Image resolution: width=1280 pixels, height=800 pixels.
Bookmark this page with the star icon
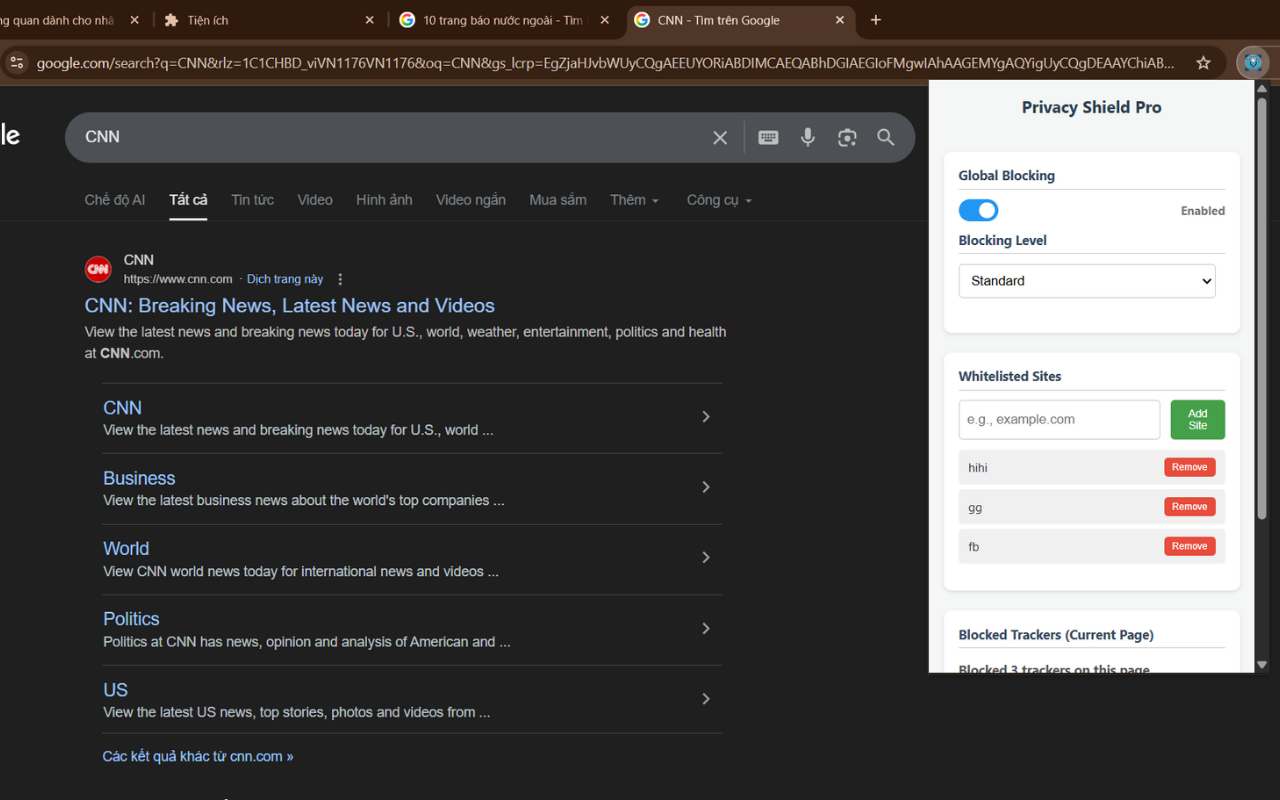point(1203,63)
